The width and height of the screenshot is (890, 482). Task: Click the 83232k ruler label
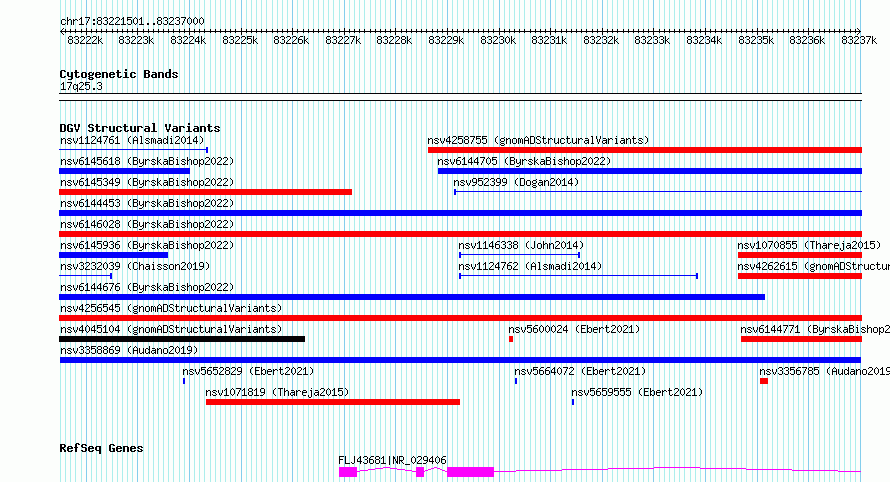[601, 40]
